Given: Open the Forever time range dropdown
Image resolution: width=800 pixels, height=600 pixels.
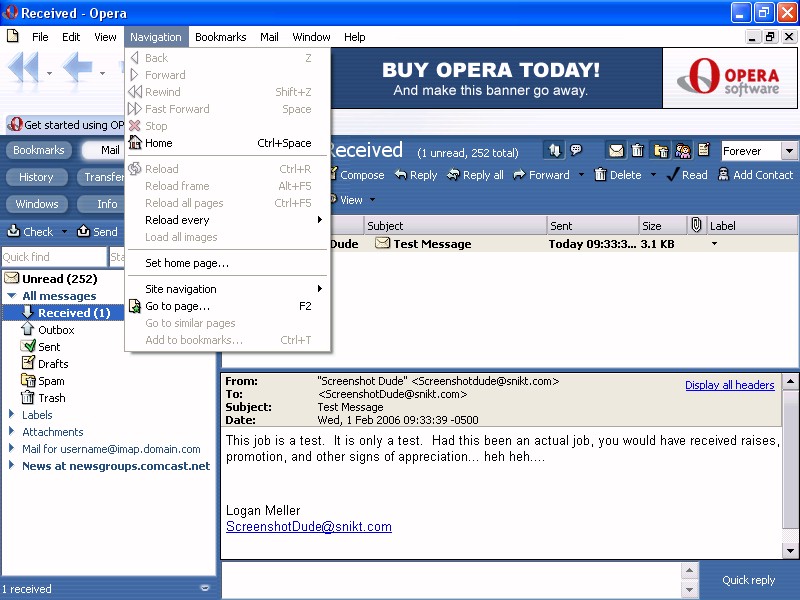Looking at the screenshot, I should 789,151.
